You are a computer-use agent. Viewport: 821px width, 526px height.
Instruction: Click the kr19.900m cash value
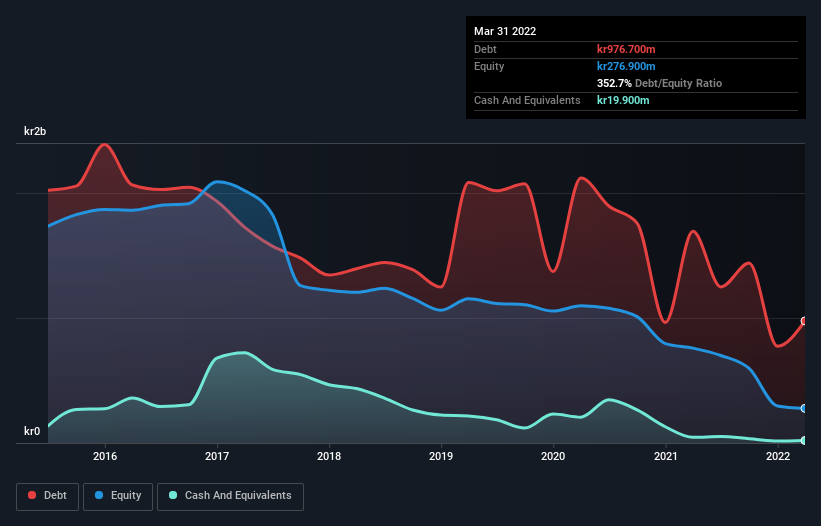click(623, 100)
